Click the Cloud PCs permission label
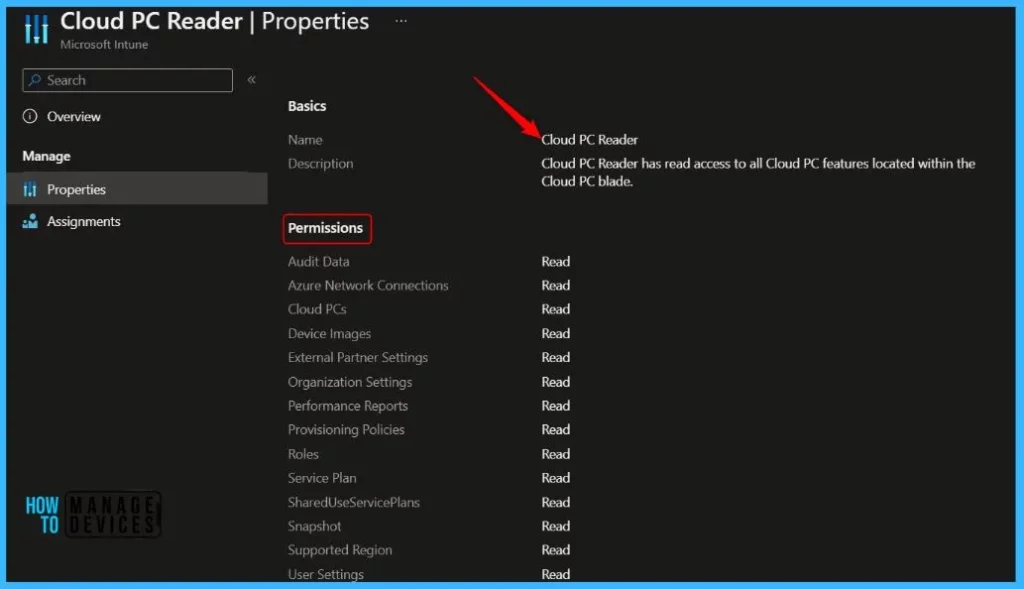 click(x=317, y=310)
